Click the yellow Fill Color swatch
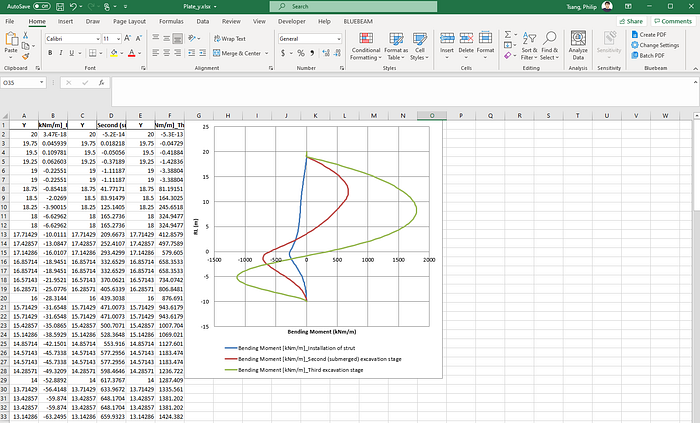 click(114, 53)
